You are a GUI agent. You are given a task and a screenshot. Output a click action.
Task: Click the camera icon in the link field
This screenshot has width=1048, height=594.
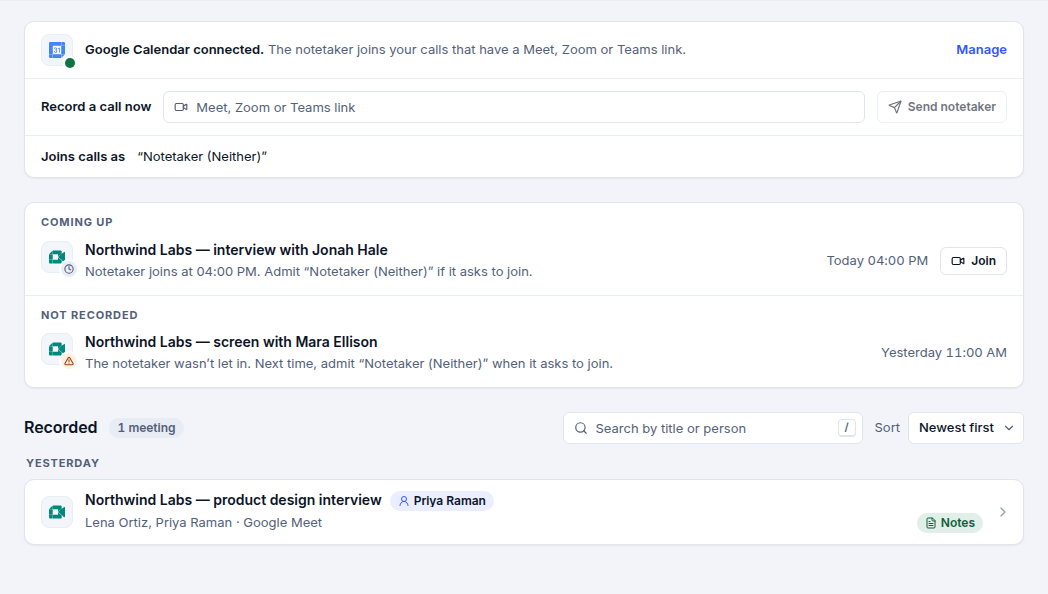pyautogui.click(x=181, y=107)
